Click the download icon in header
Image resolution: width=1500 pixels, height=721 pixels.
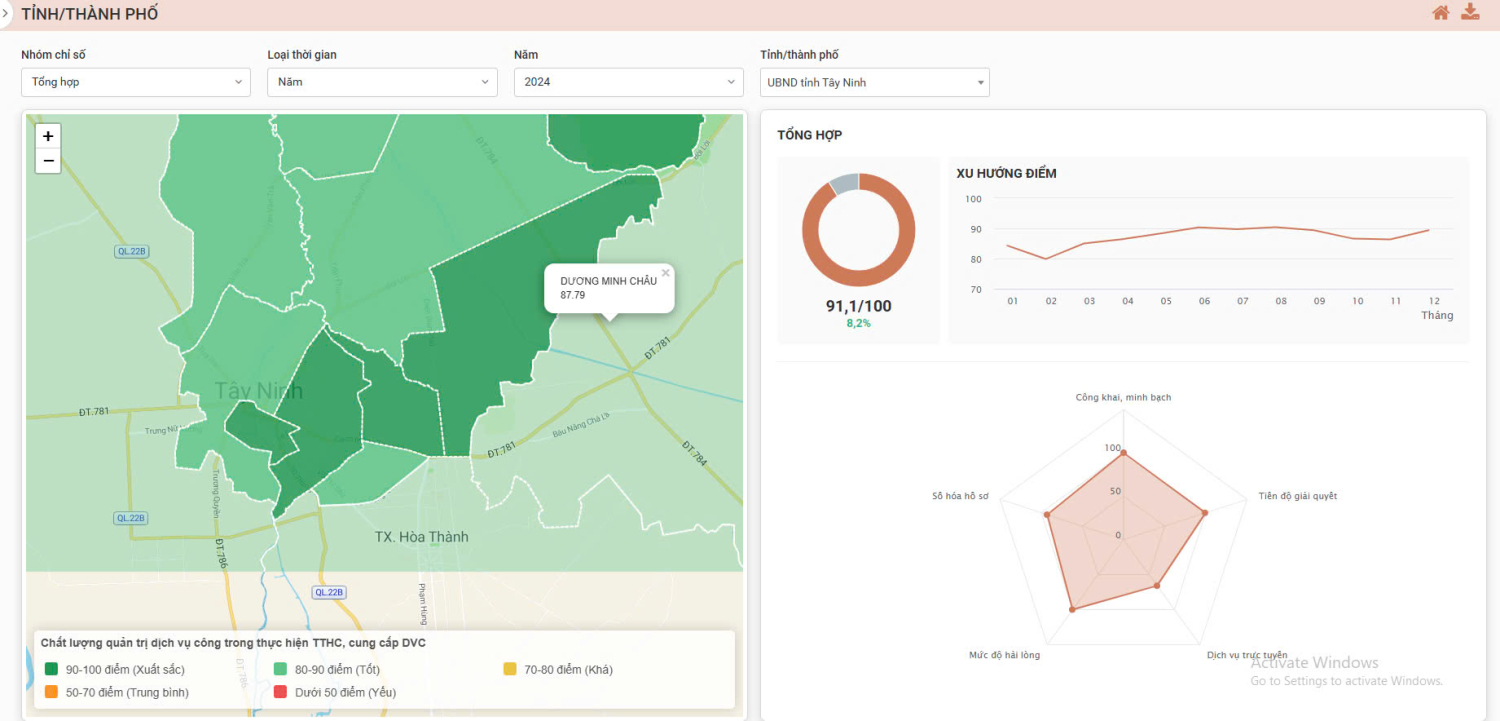tap(1470, 12)
